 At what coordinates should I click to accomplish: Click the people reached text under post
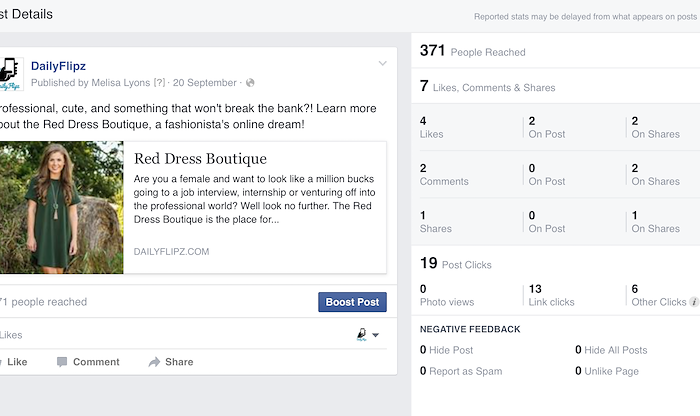click(x=44, y=302)
